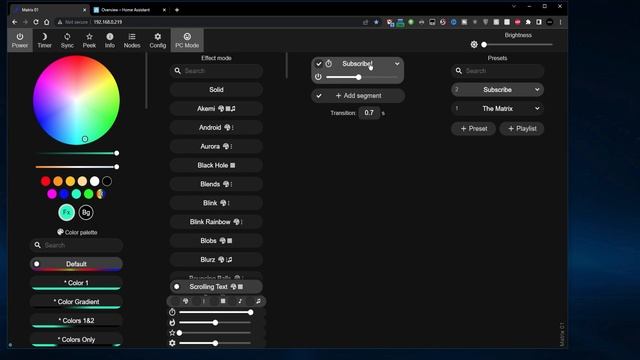Select the green quick color swatch
This screenshot has width=640, height=360.
pyautogui.click(x=89, y=194)
